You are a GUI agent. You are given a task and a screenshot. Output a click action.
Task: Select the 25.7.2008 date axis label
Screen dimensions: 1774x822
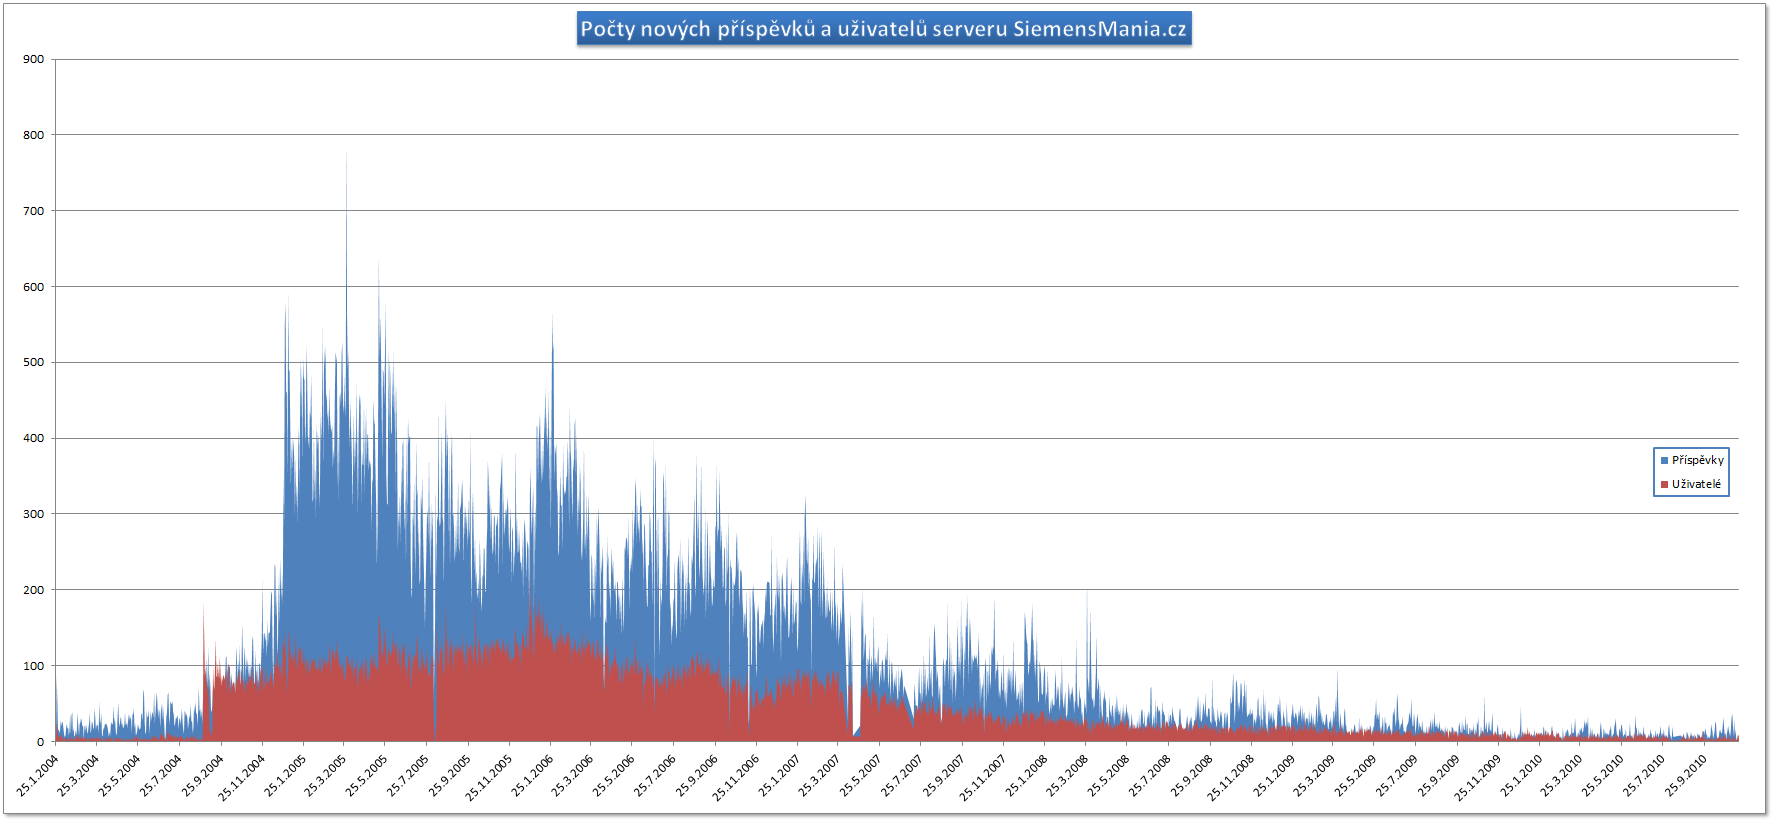[x=1149, y=776]
